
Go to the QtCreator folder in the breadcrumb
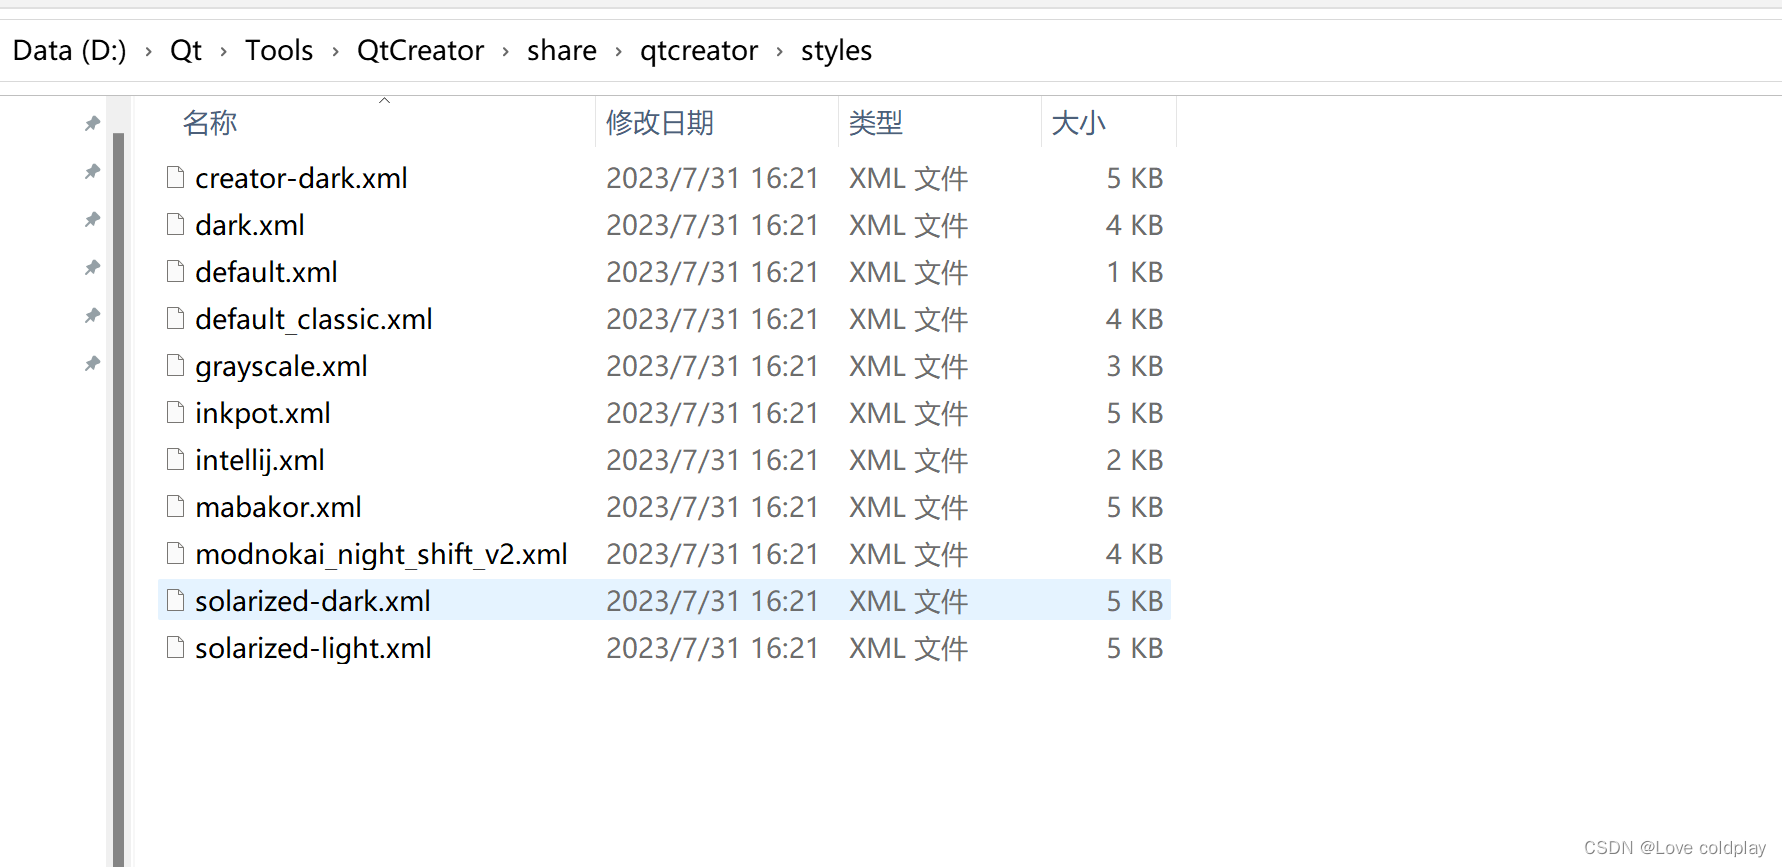point(420,50)
